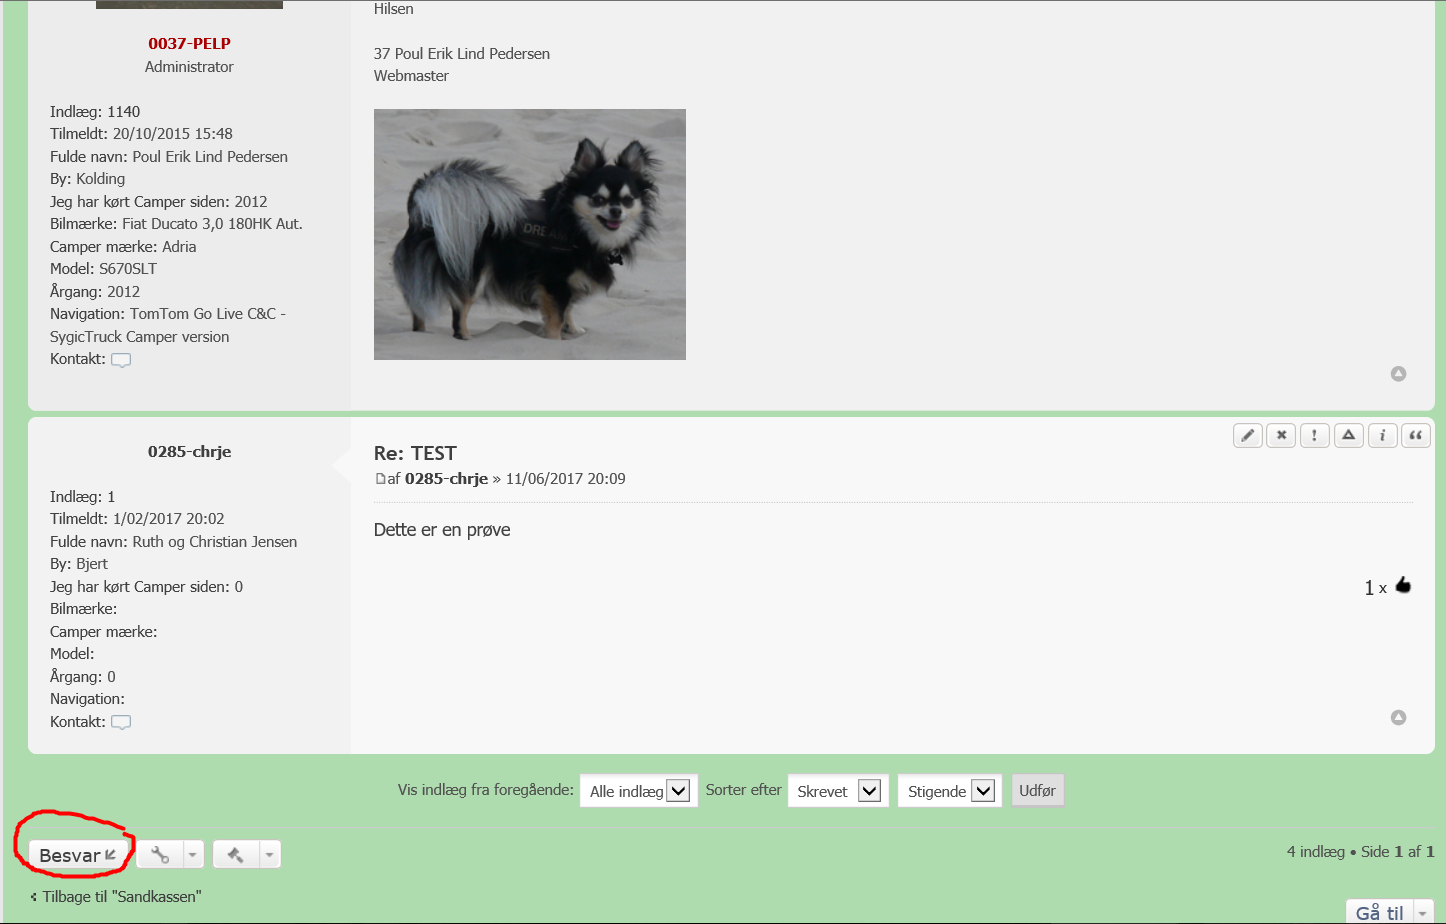Click 'Jeg har kørt Camper siden: 2012'
This screenshot has height=924, width=1446.
pos(158,202)
